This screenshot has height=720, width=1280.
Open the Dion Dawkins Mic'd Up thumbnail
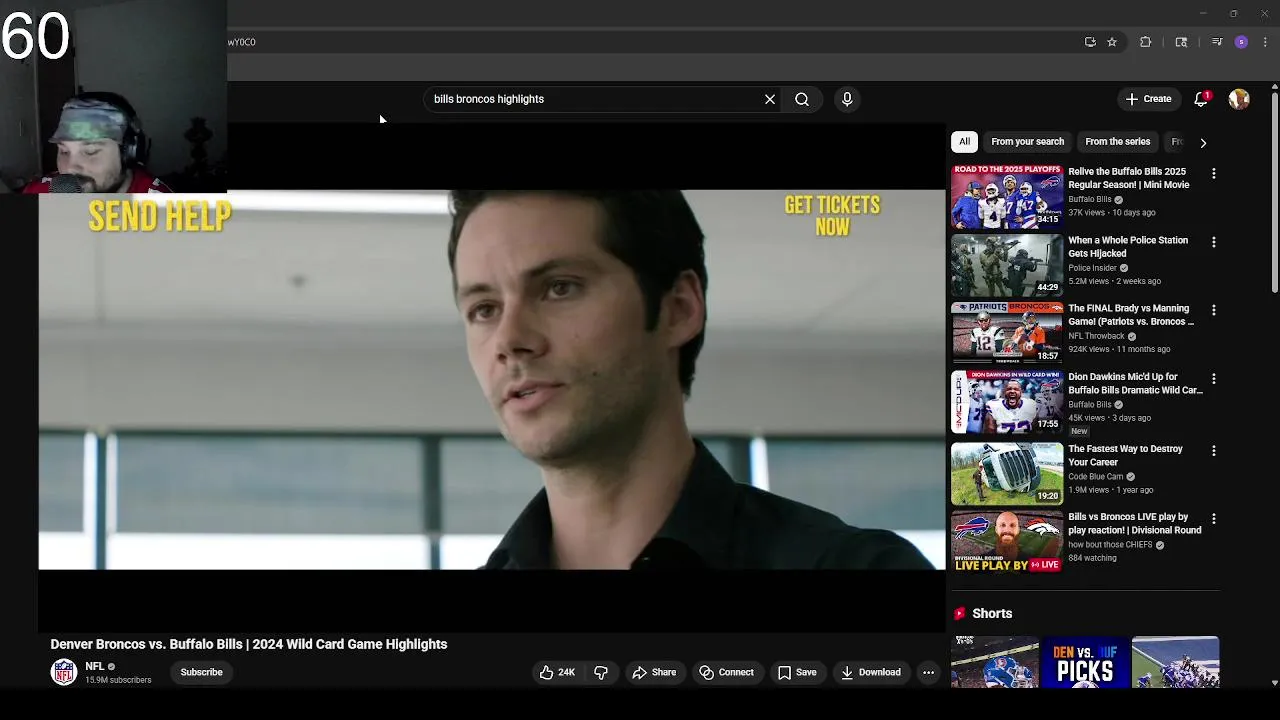(1007, 402)
